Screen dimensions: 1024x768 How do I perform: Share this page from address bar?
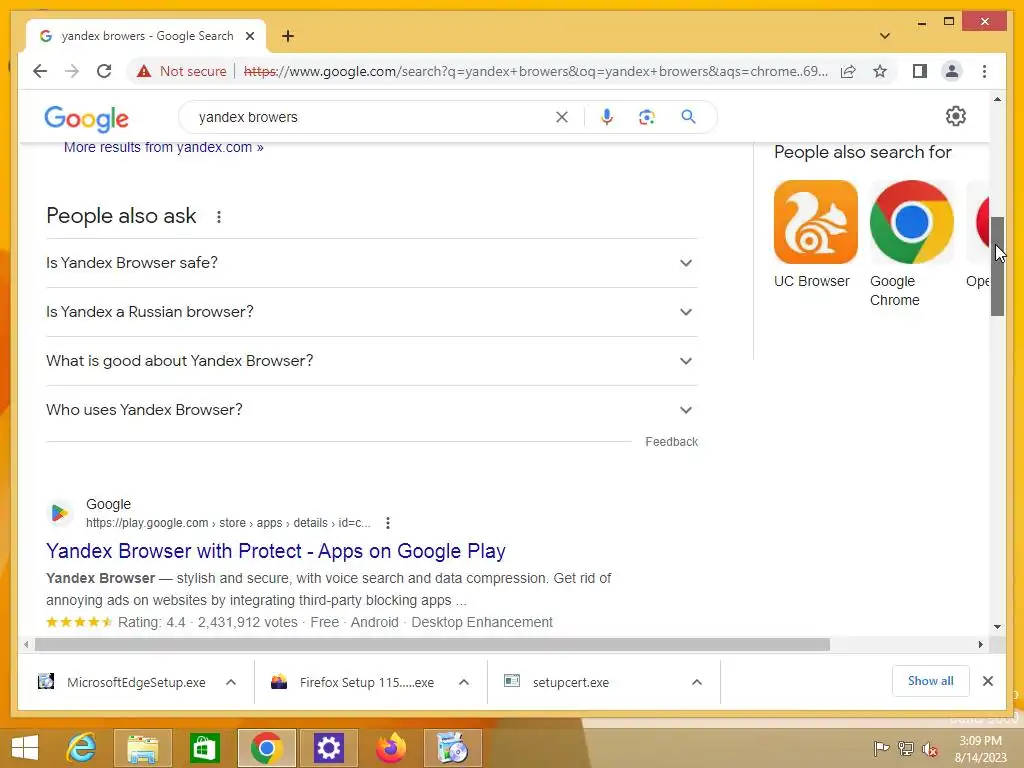848,71
